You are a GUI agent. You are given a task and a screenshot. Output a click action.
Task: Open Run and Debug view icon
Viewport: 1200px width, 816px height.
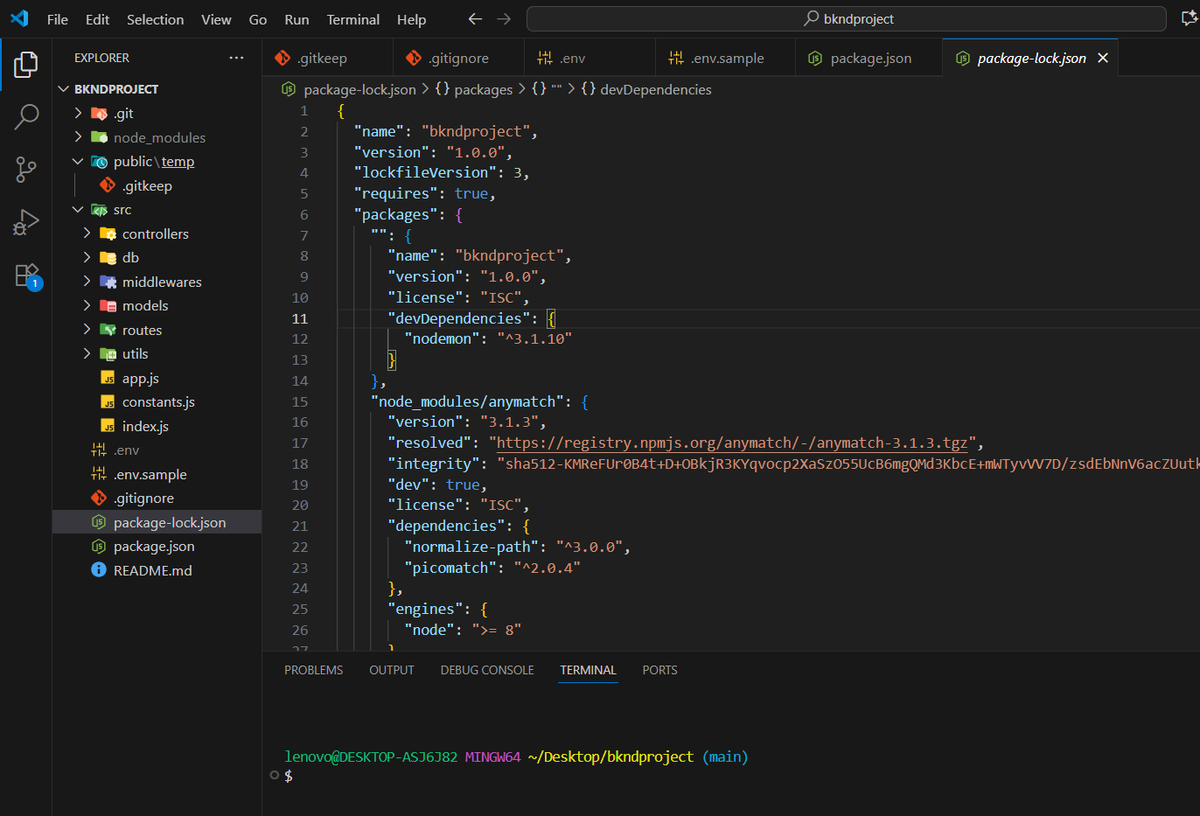[26, 222]
